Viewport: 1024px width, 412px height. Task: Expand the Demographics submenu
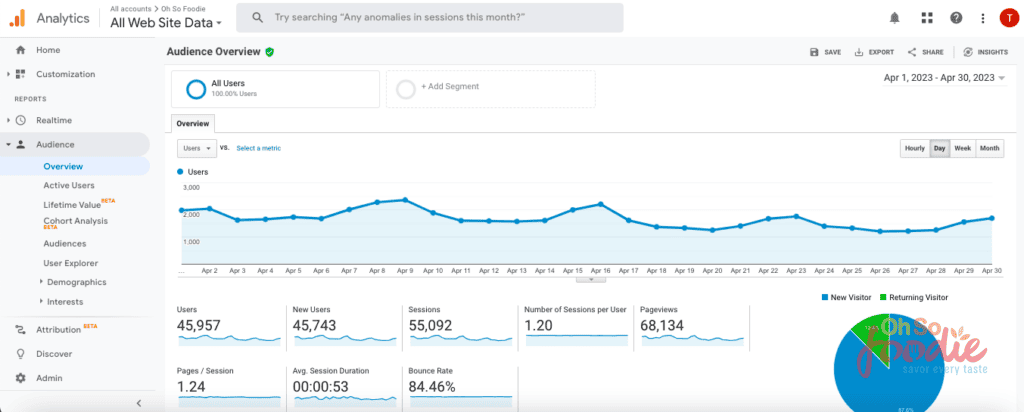click(41, 282)
